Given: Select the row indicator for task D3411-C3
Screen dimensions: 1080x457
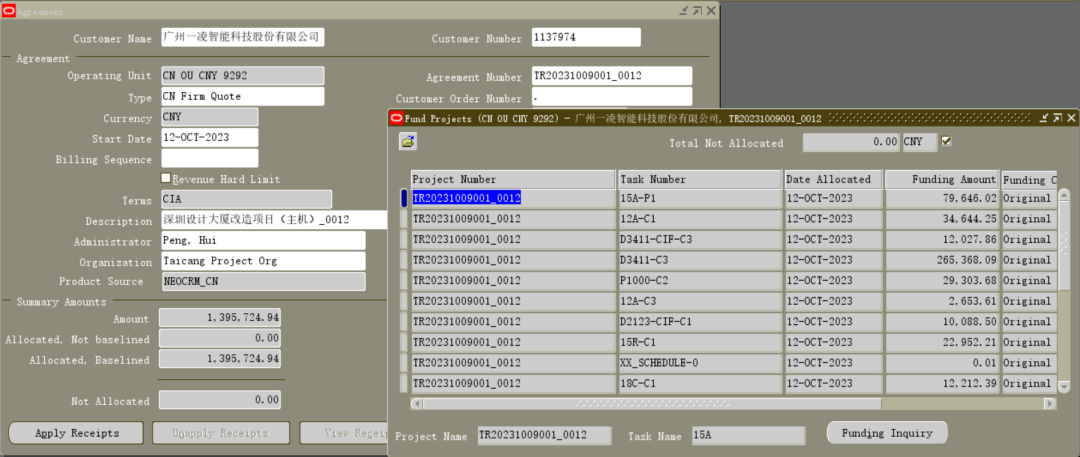Looking at the screenshot, I should (404, 261).
